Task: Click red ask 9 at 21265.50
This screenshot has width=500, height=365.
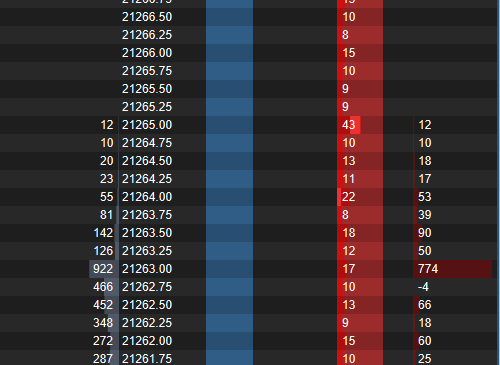Action: (x=360, y=89)
